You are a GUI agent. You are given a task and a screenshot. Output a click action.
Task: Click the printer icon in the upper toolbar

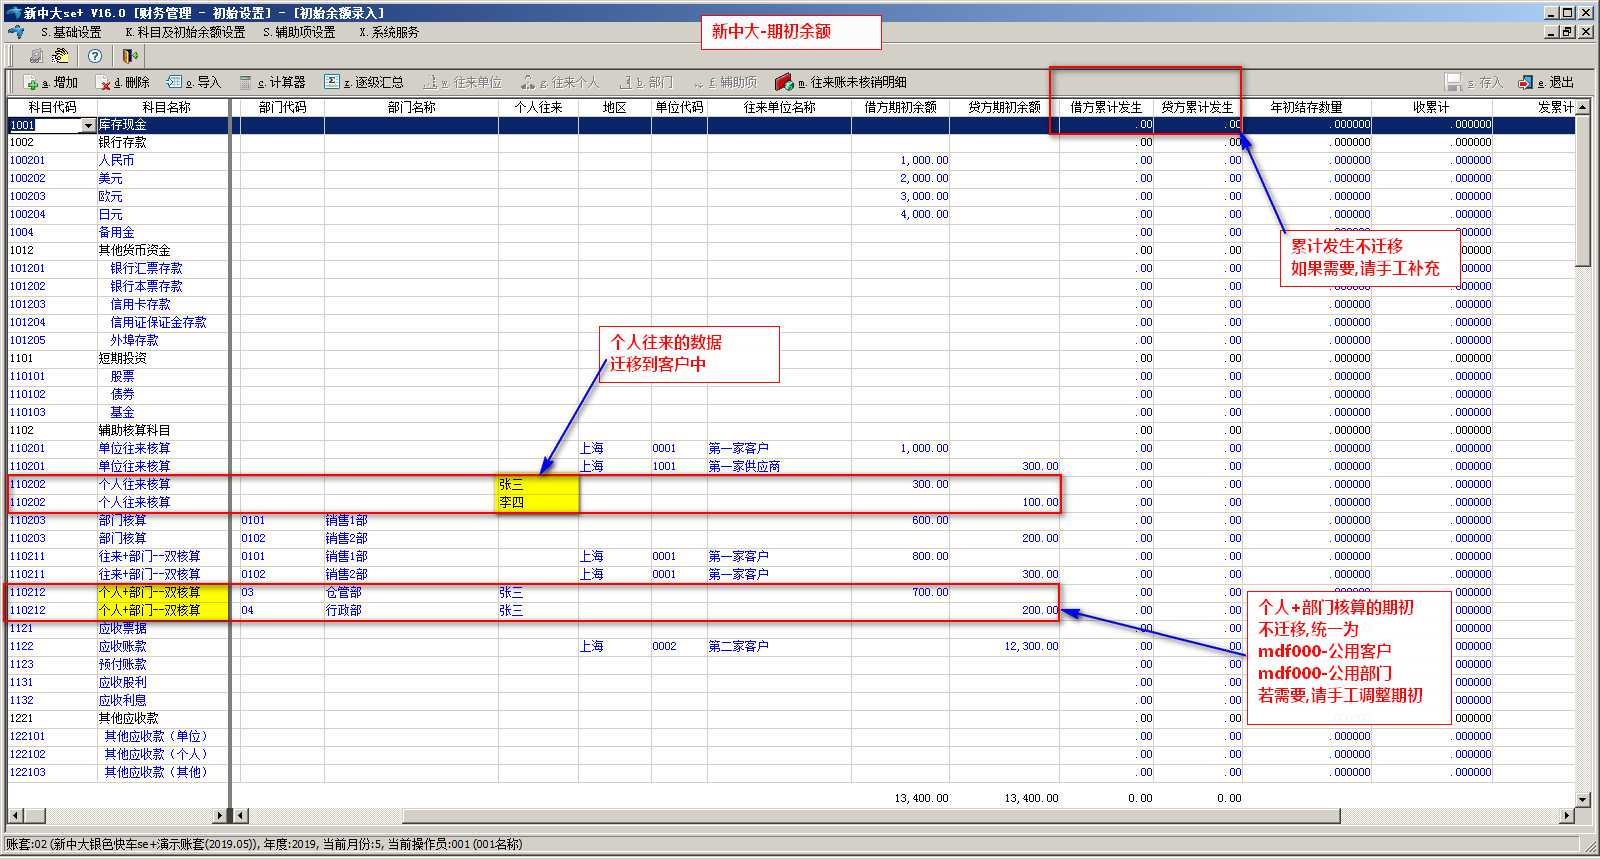tap(36, 56)
